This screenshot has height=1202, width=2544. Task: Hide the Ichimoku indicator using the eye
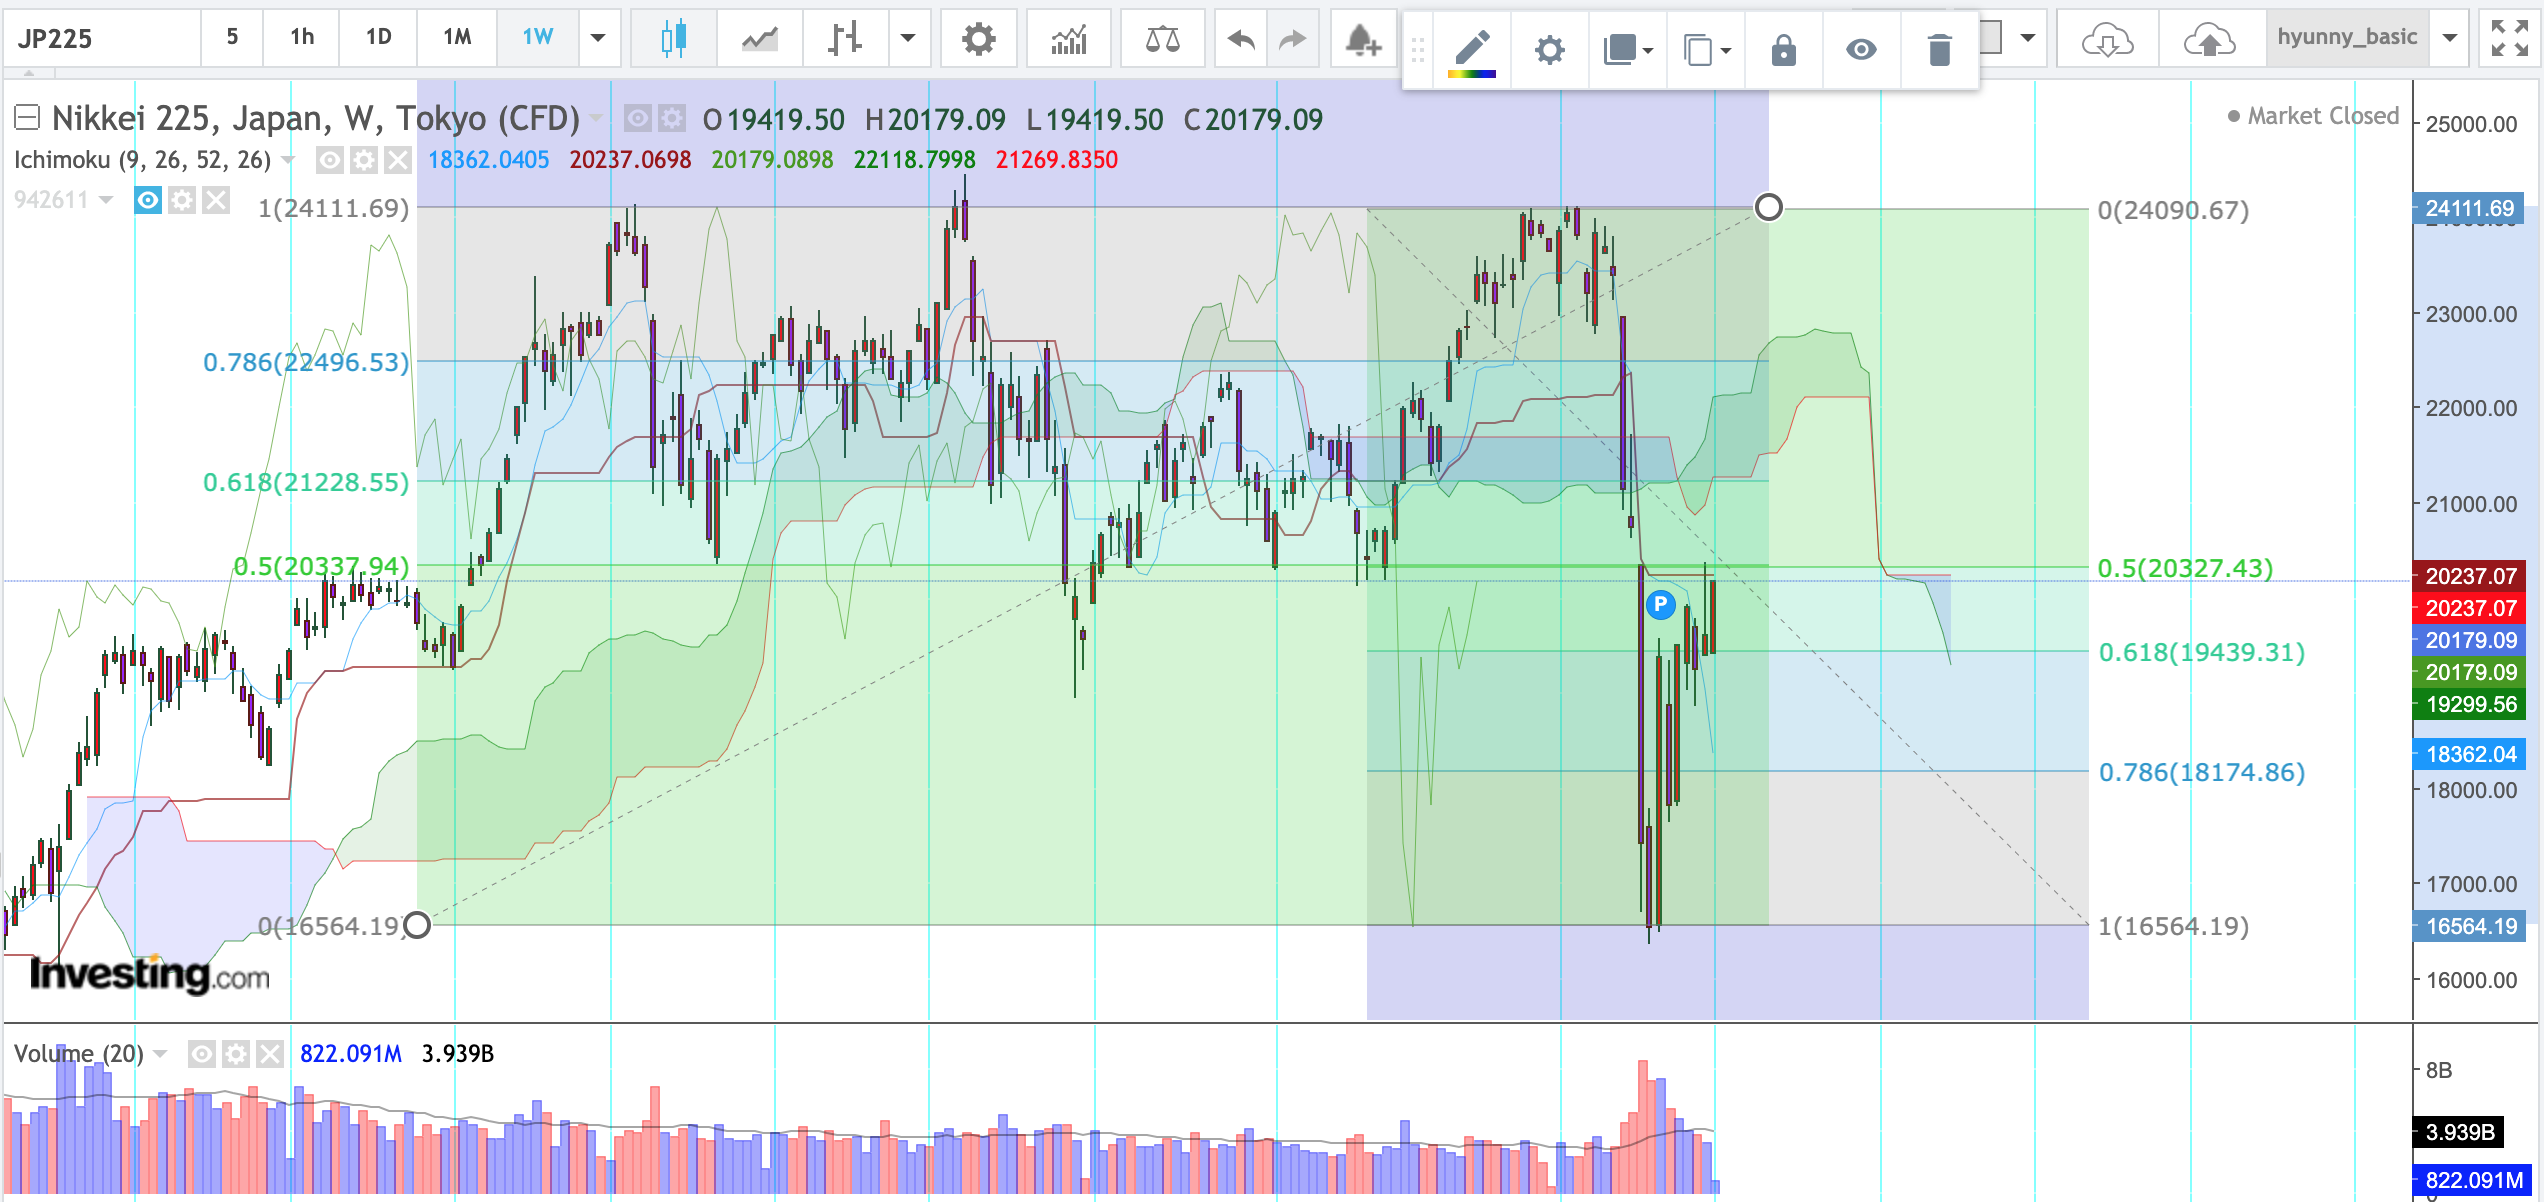click(x=329, y=160)
